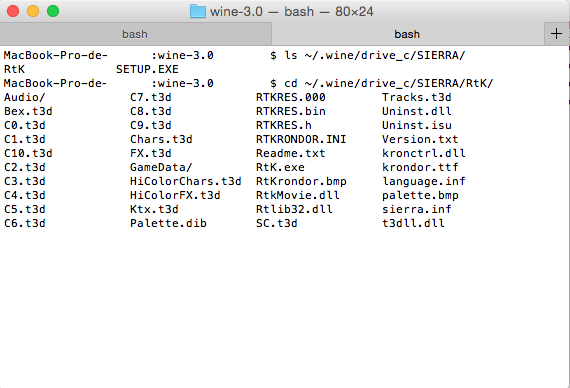Click the C1.t3d file name
Screen dimensions: 570x388
(x=25, y=139)
